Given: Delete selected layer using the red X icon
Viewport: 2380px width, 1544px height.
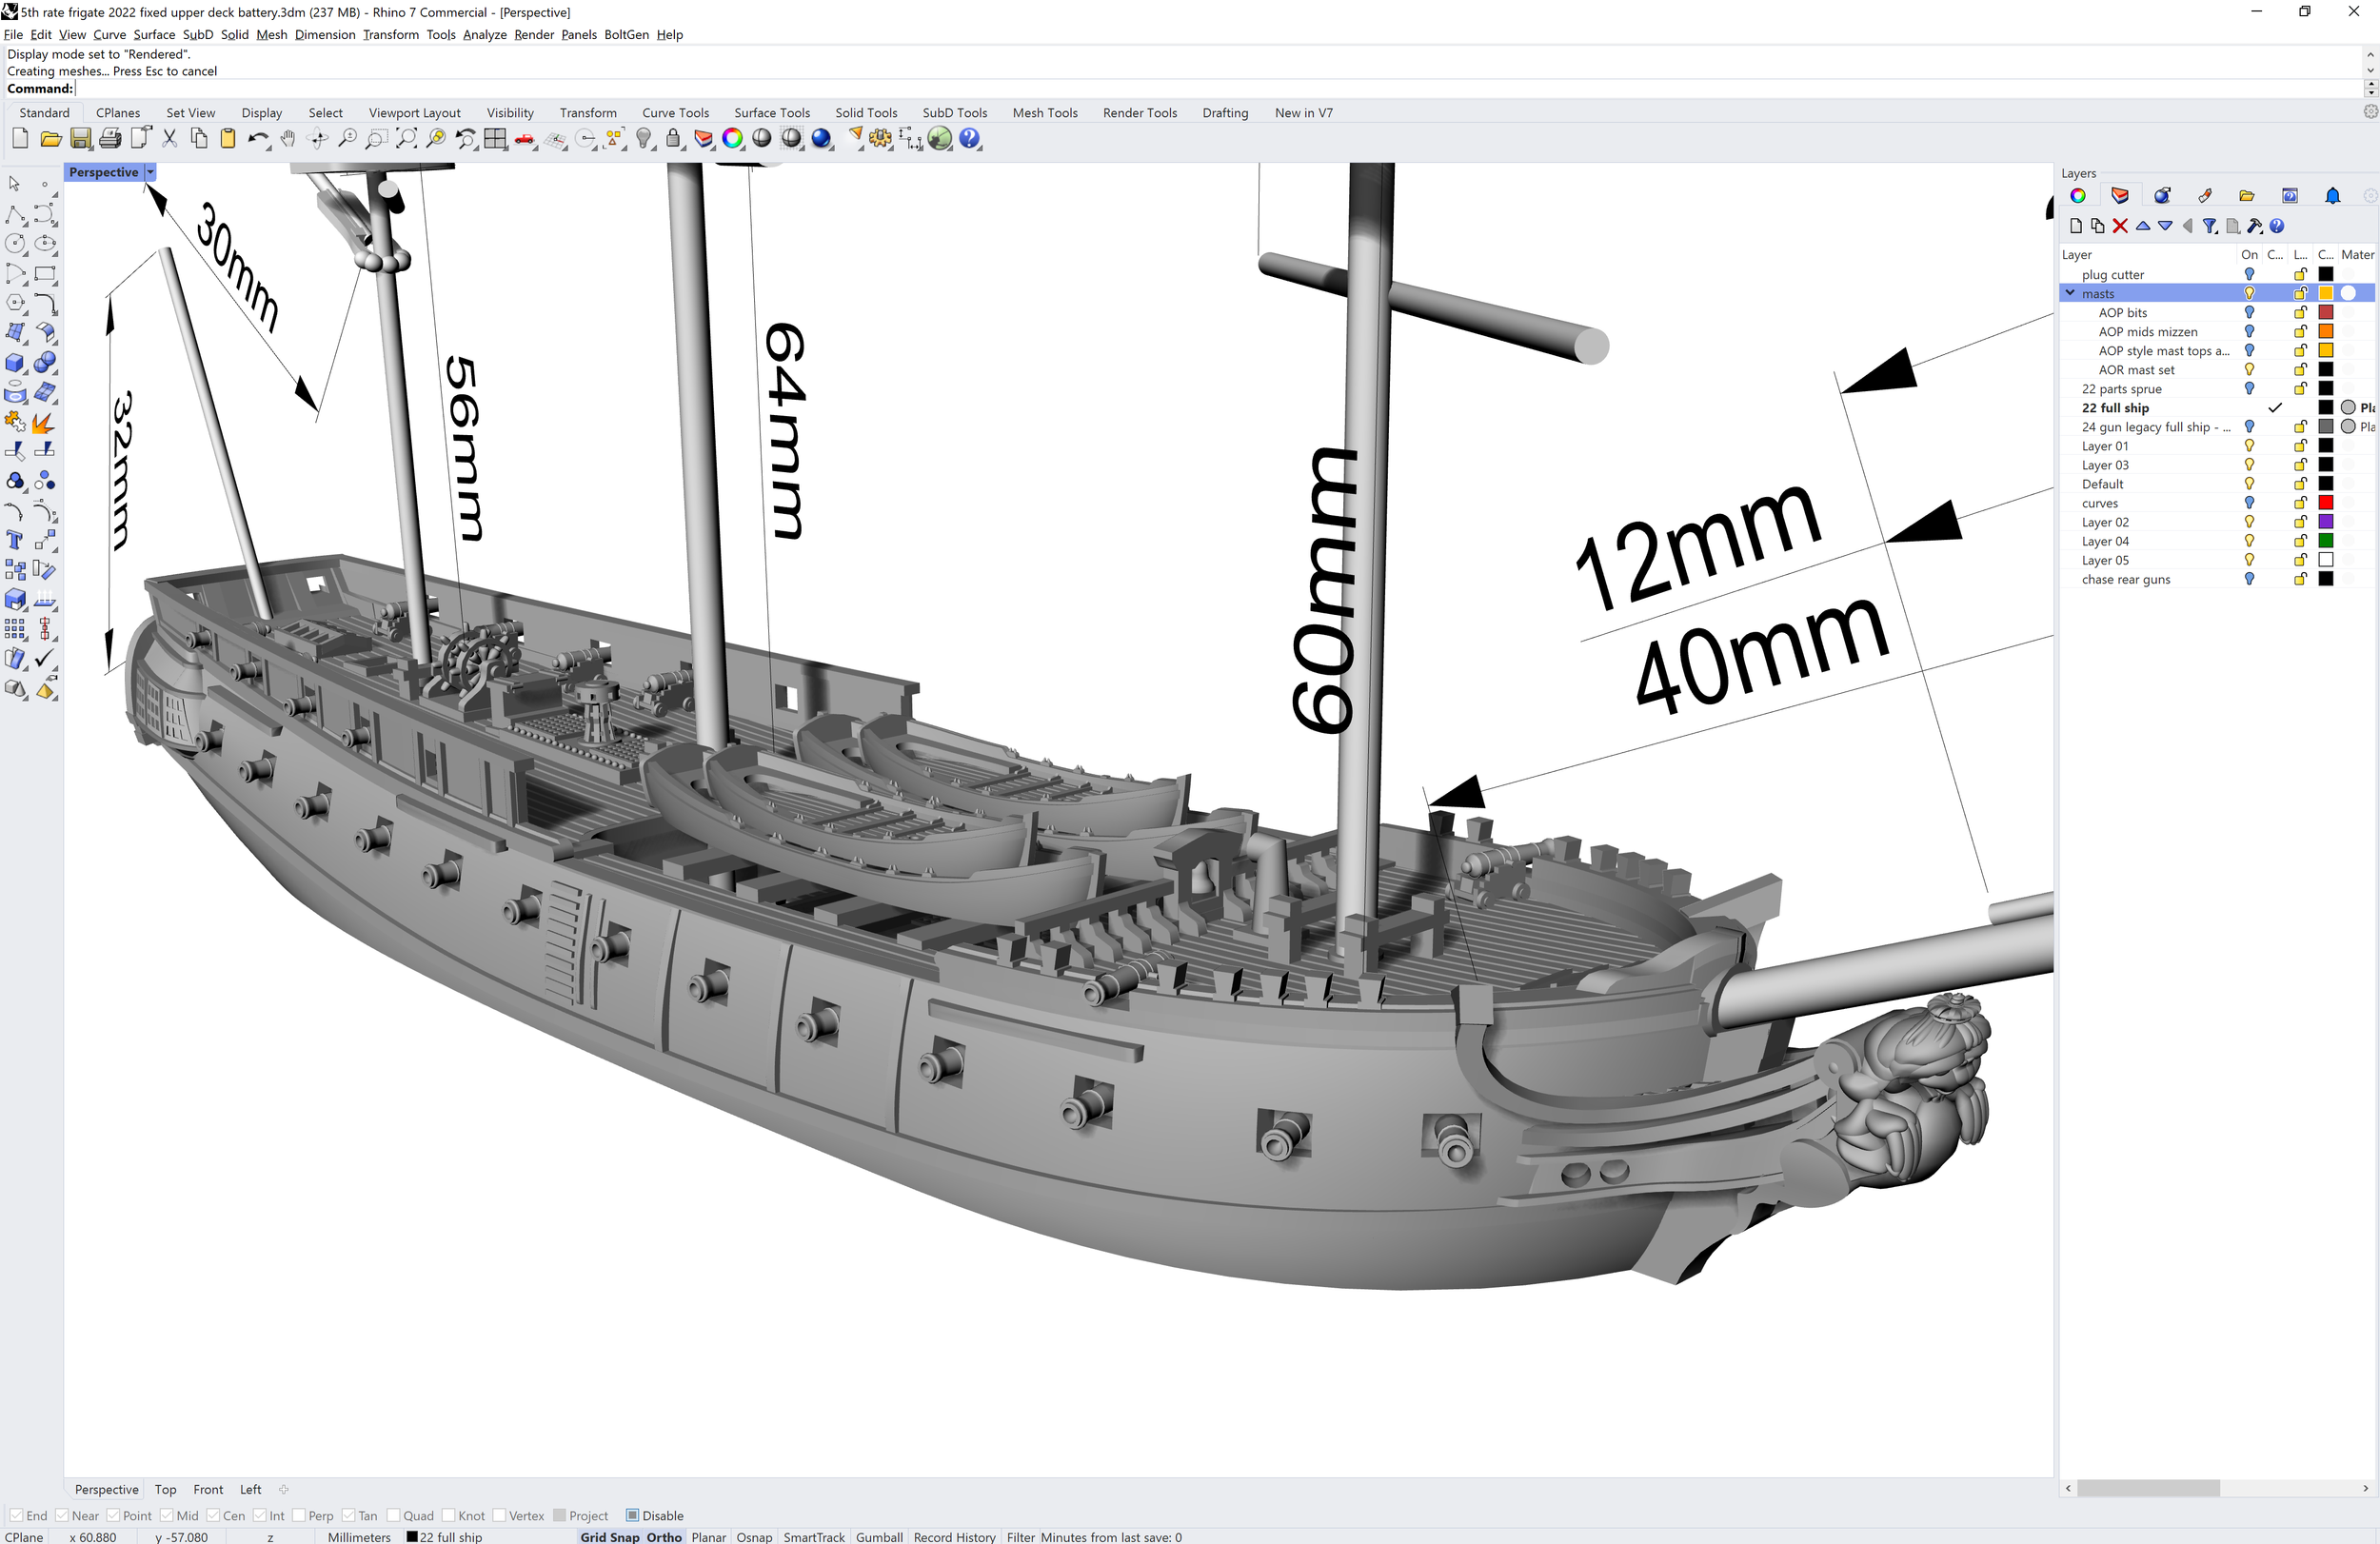Looking at the screenshot, I should [2121, 226].
